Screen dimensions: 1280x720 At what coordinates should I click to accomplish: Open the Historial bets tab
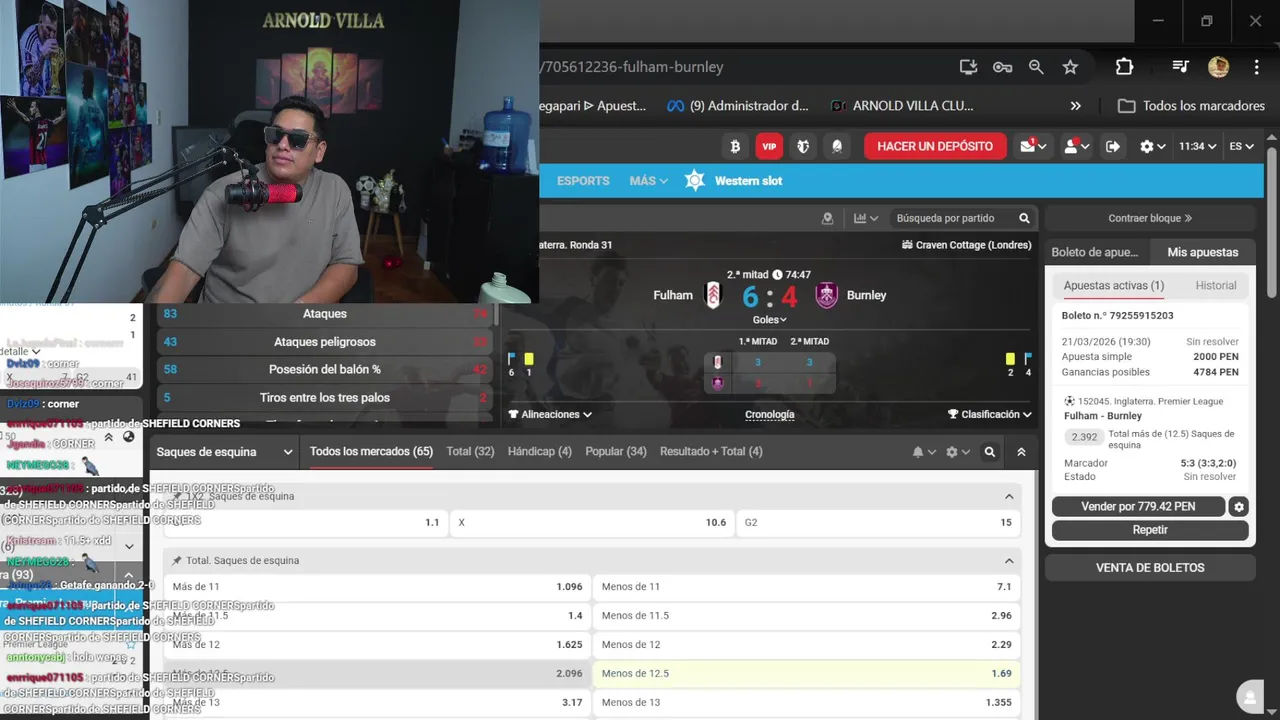tap(1216, 286)
